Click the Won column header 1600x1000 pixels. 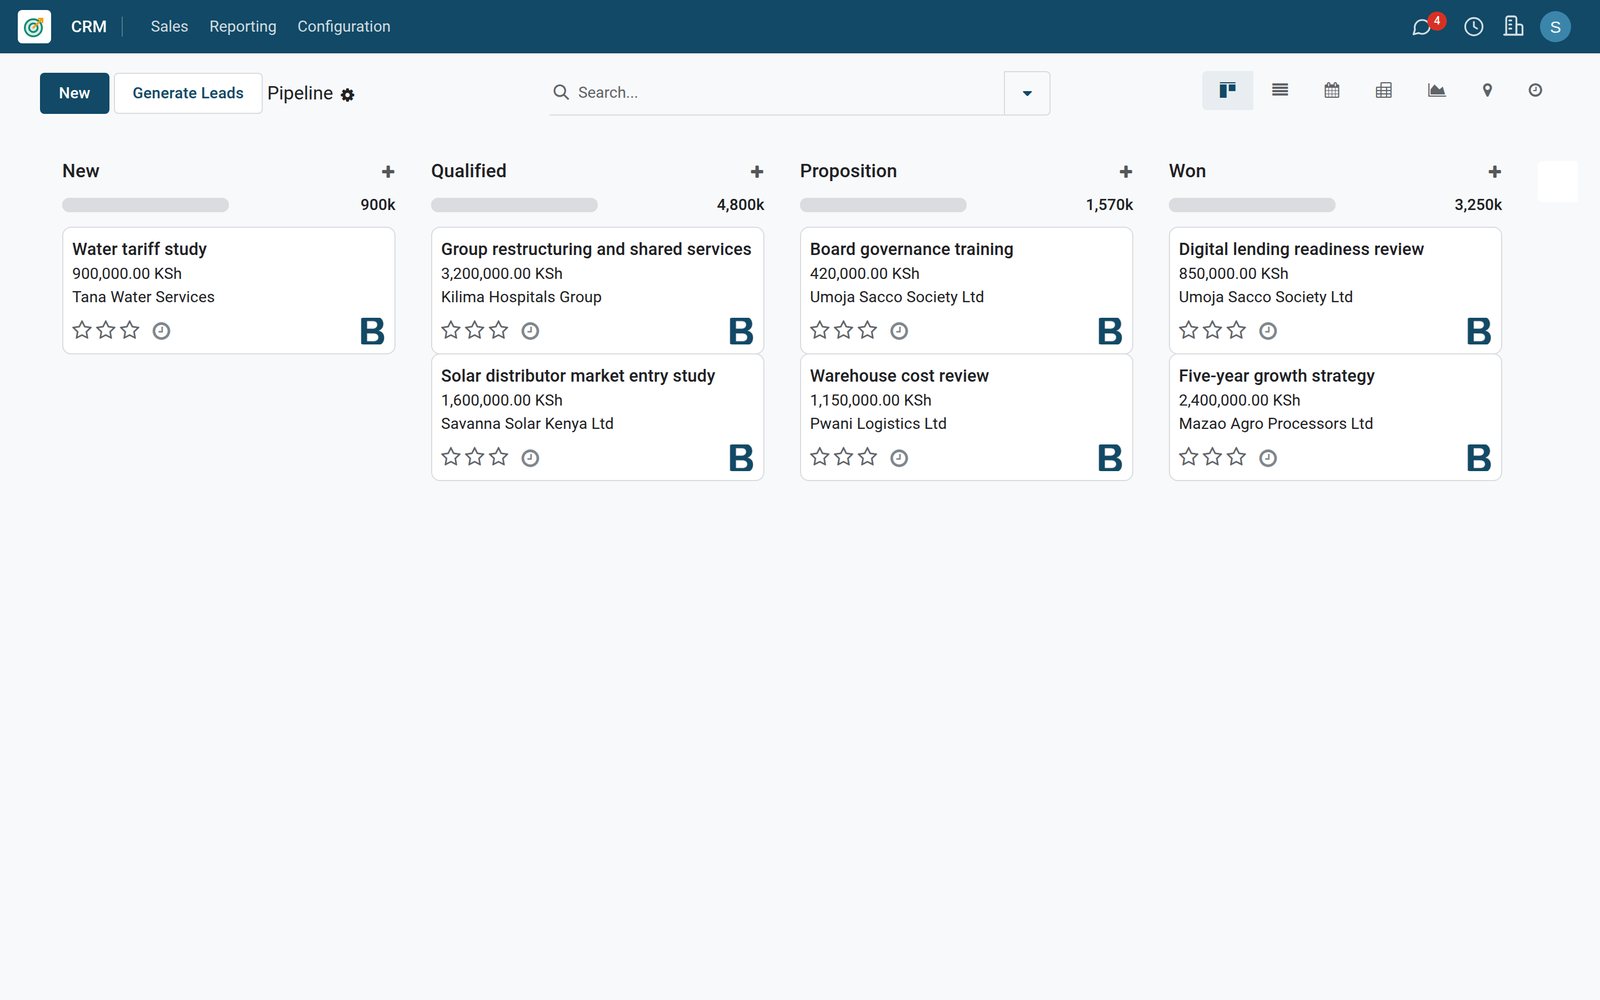click(x=1187, y=171)
